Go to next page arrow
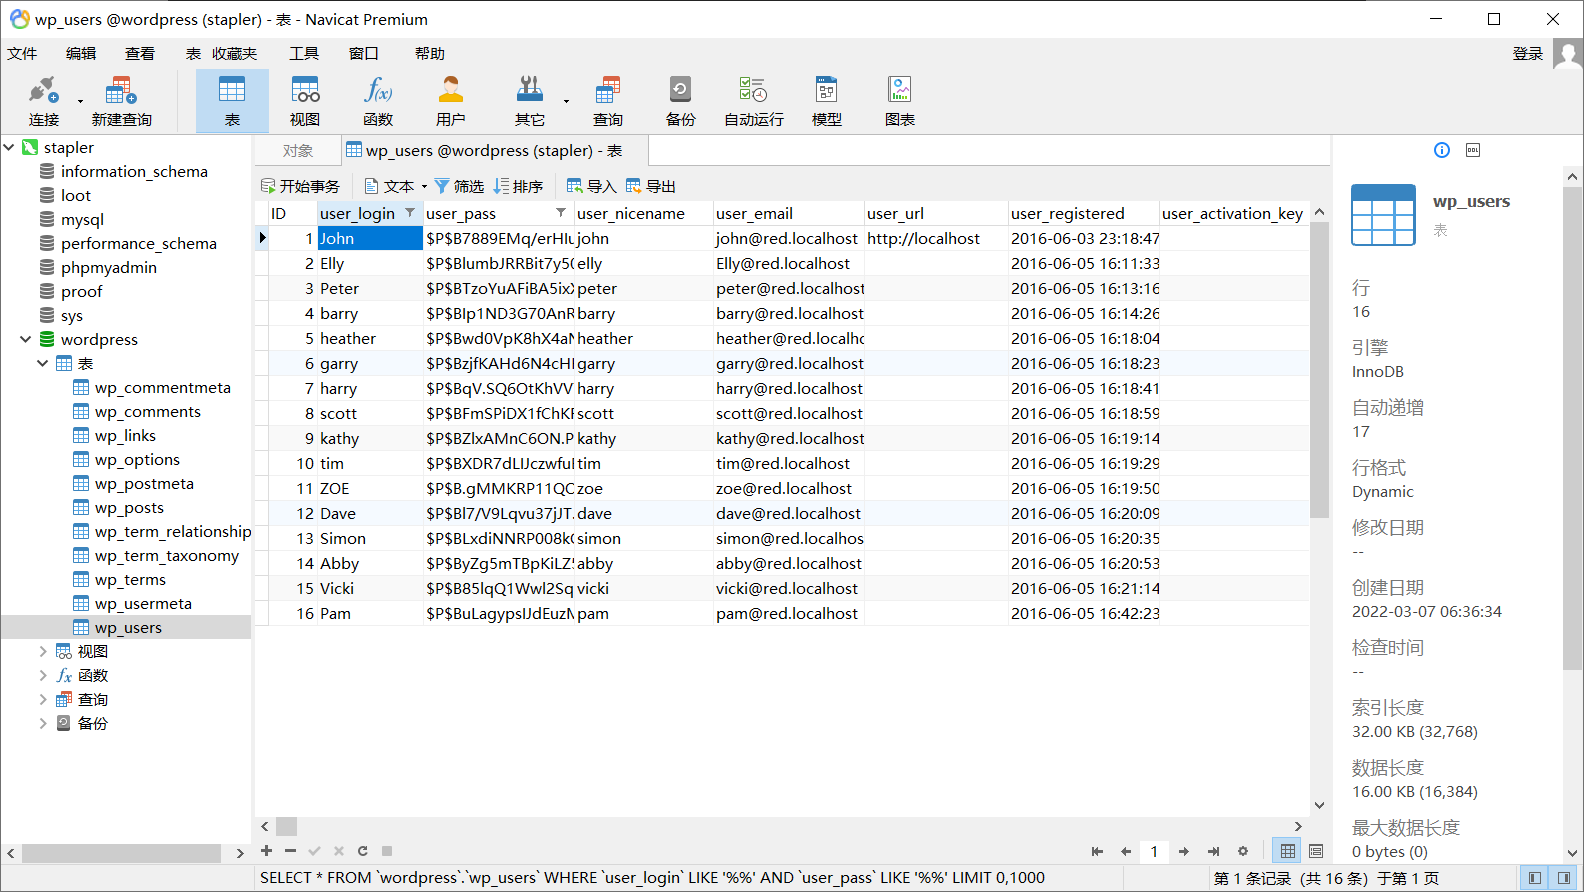Screen dimensions: 1584x892 pos(1184,851)
